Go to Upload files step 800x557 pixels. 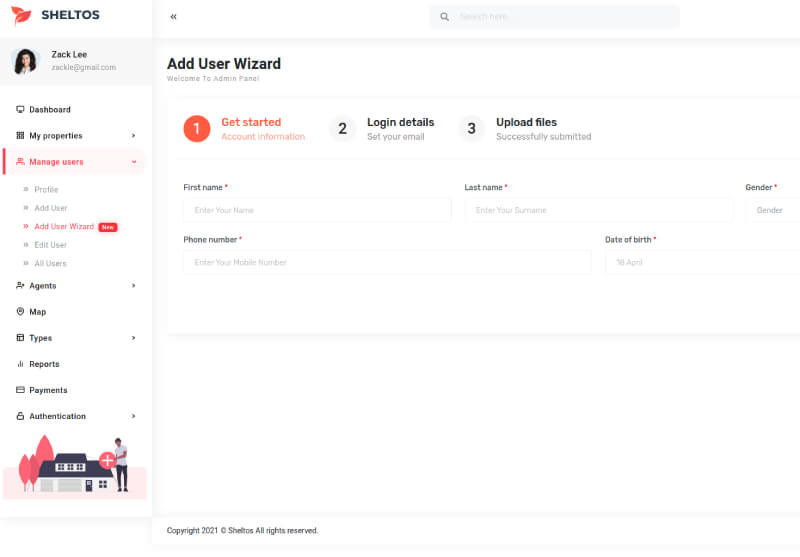(526, 128)
